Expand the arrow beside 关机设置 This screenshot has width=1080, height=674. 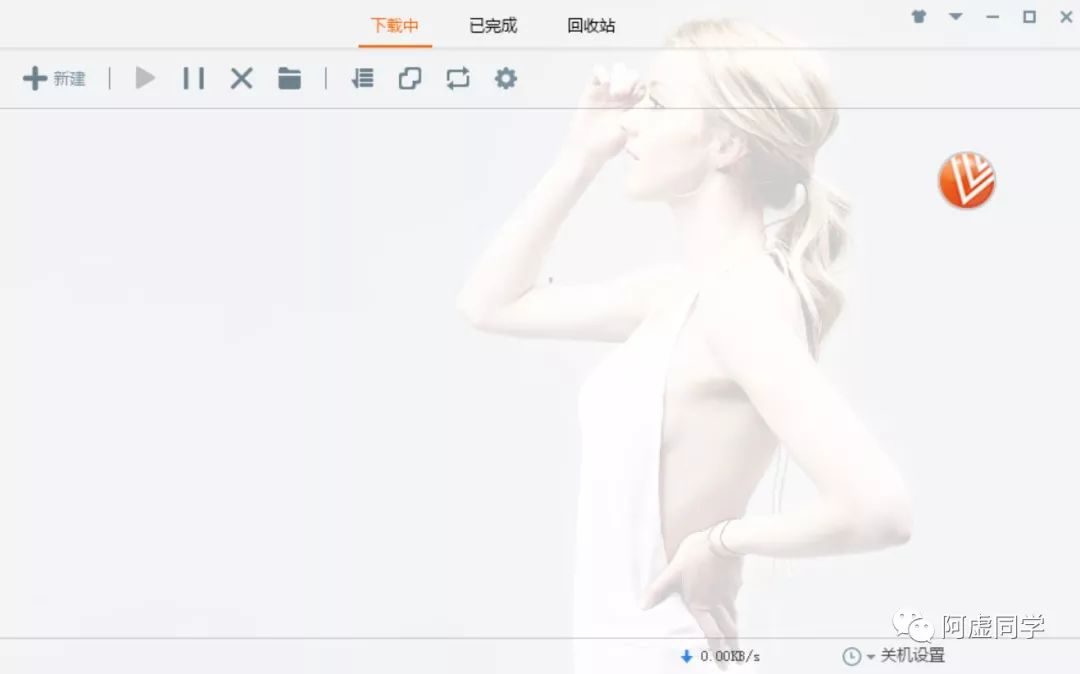tap(870, 656)
